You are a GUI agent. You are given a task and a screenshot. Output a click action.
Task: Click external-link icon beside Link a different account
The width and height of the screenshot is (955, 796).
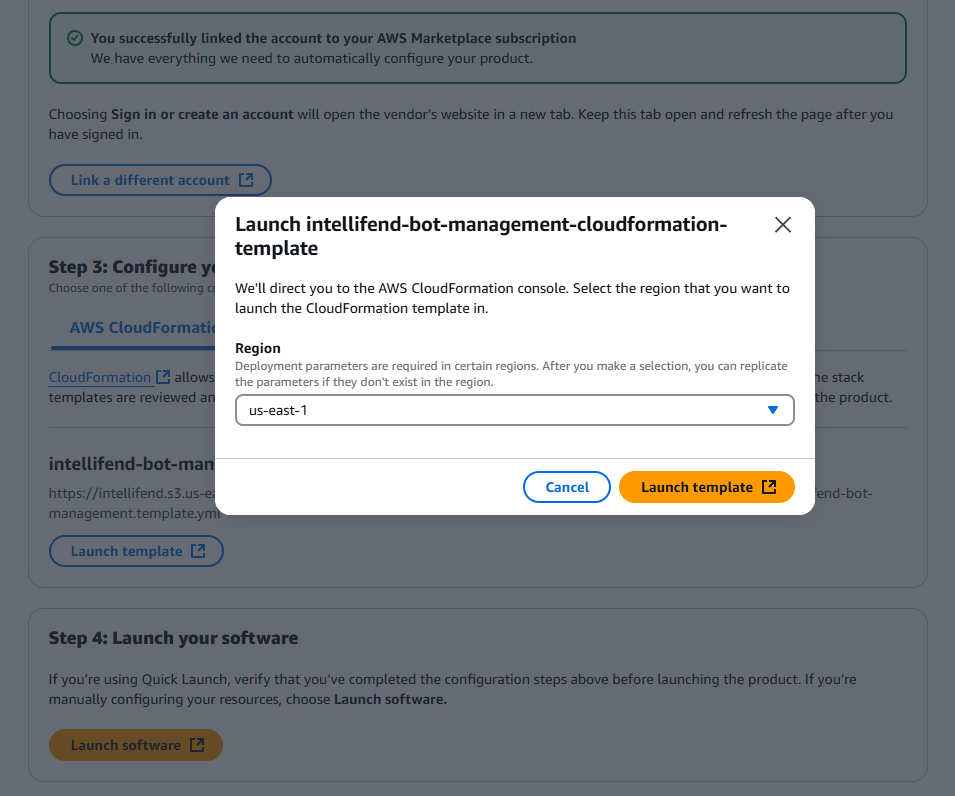[246, 180]
